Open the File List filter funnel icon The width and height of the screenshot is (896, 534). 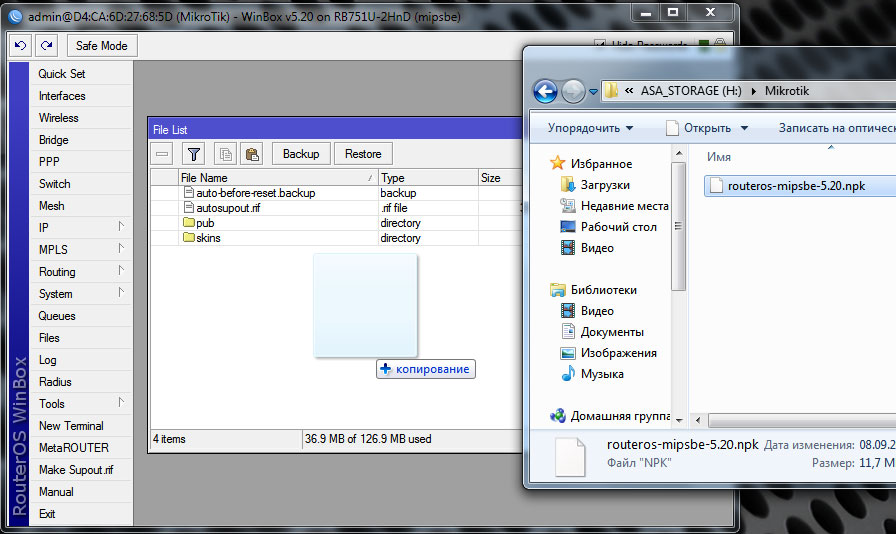point(194,154)
